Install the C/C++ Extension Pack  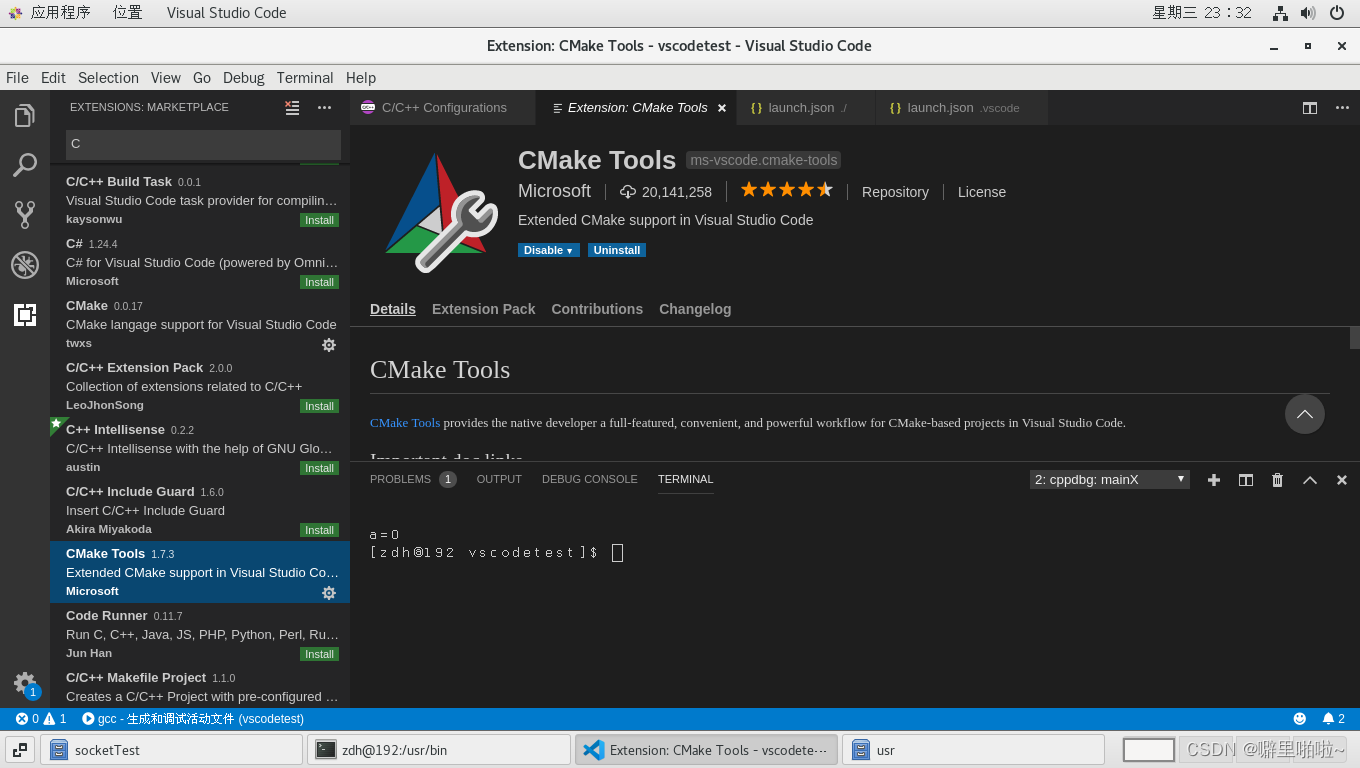[320, 406]
